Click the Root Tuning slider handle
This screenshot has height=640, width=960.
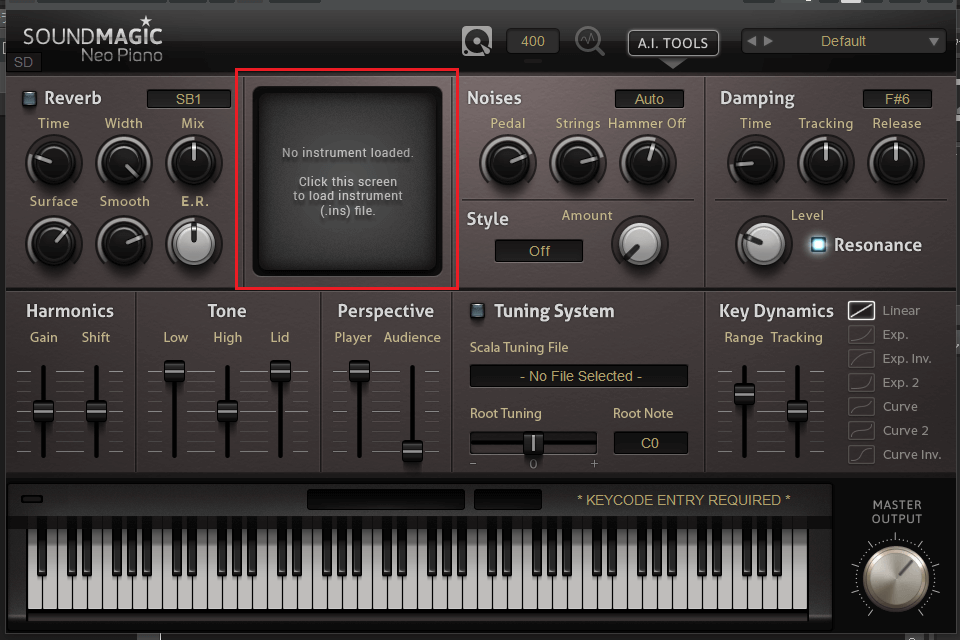533,443
